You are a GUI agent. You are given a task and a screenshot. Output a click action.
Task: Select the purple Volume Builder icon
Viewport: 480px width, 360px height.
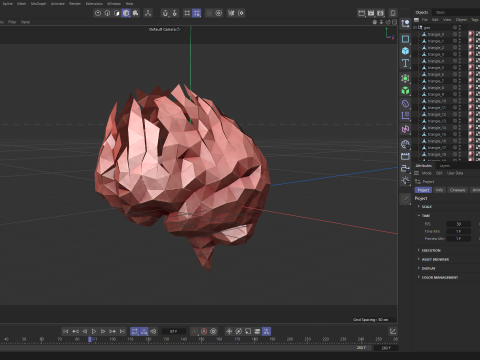tap(405, 104)
